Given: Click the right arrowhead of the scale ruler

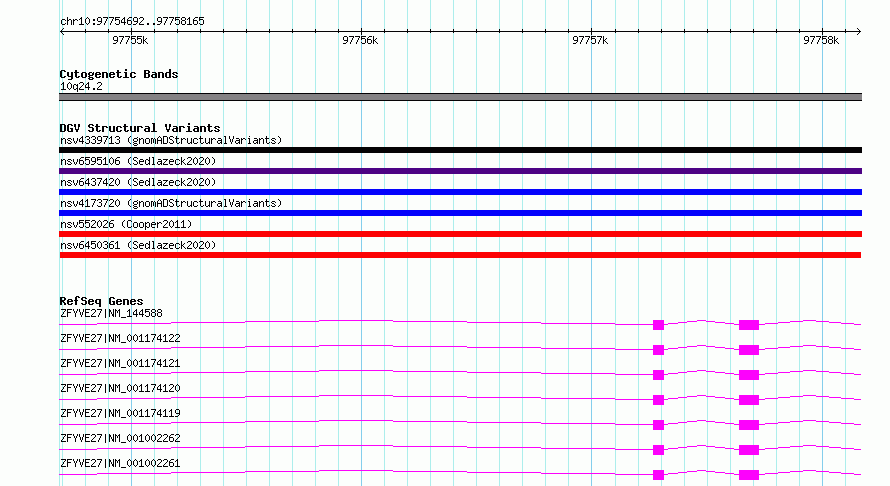Looking at the screenshot, I should point(858,32).
